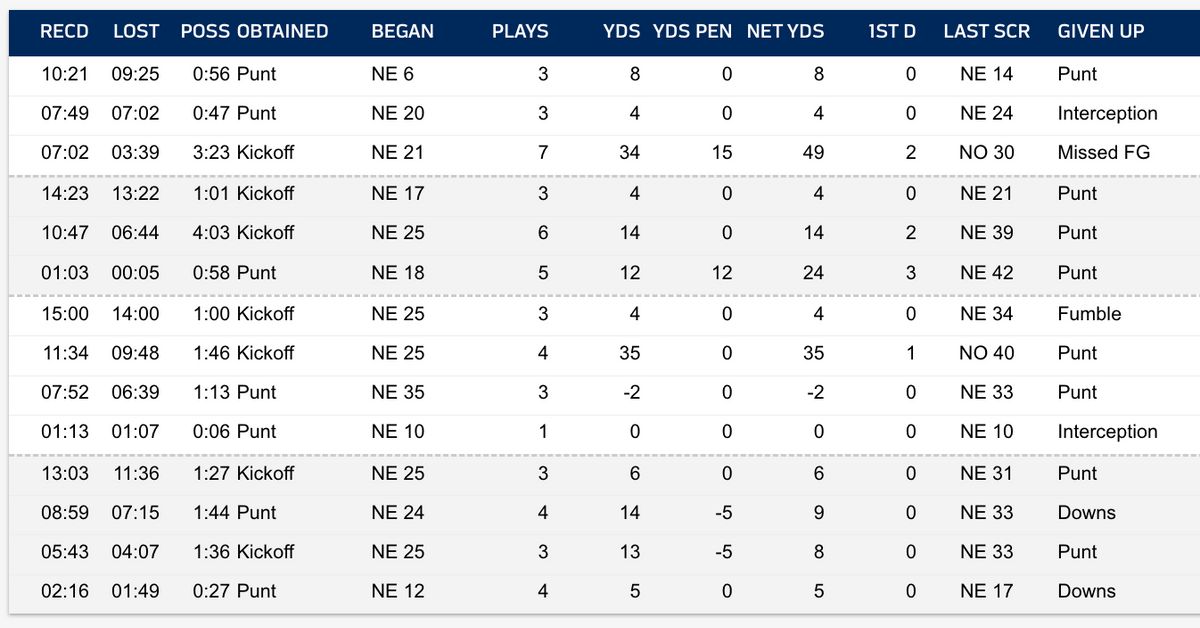Sort by the LAST SCR header
1200x628 pixels.
(x=986, y=31)
